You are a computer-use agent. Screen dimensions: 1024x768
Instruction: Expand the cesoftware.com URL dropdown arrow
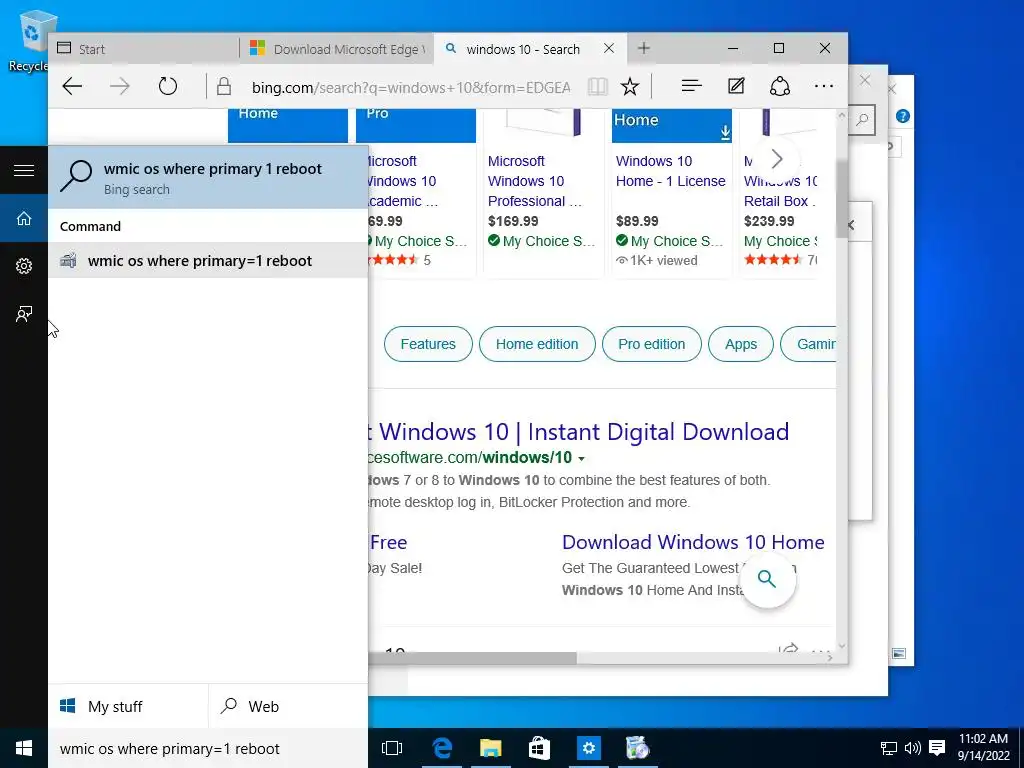pyautogui.click(x=581, y=458)
